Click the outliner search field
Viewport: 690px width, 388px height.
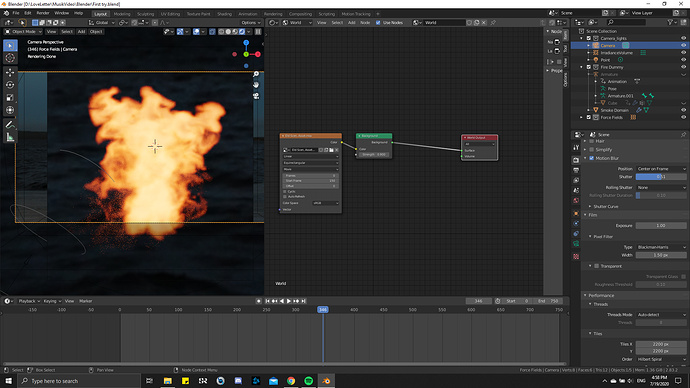(627, 22)
